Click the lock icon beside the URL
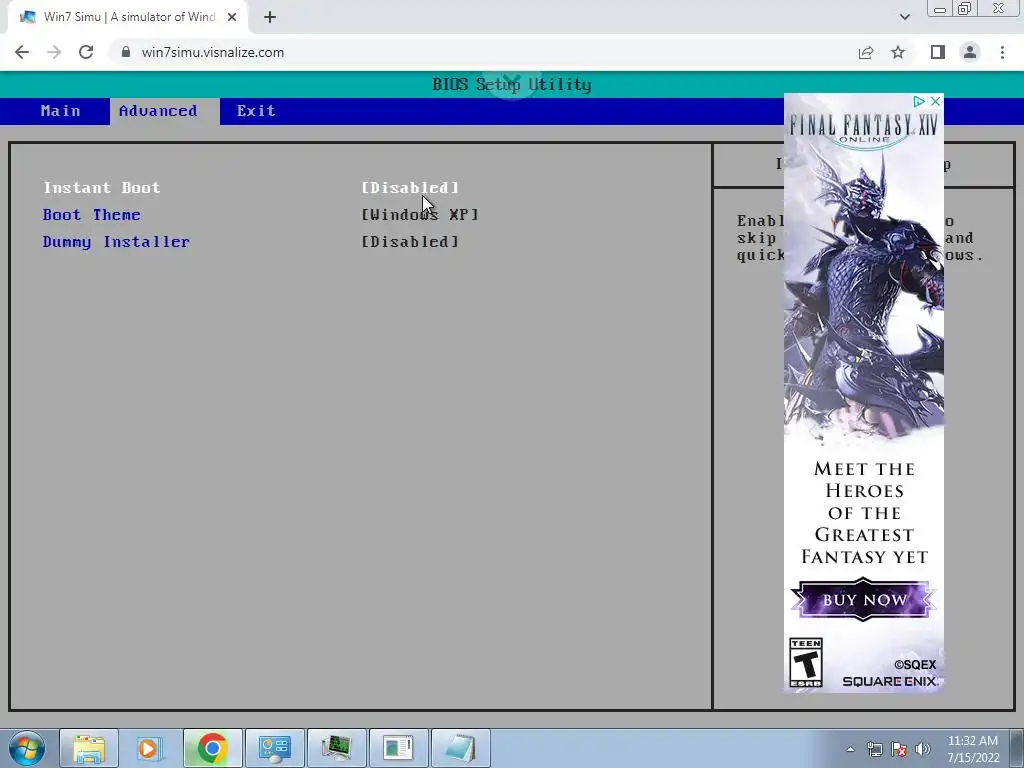The height and width of the screenshot is (768, 1024). [x=126, y=52]
